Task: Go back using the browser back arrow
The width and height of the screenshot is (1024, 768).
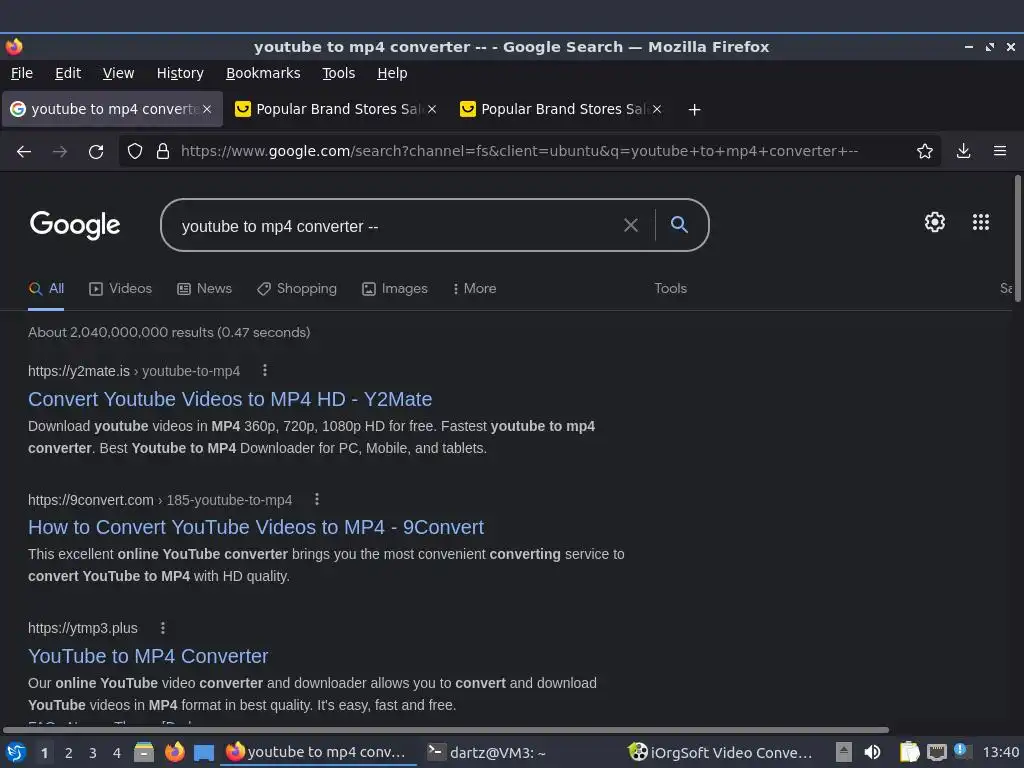Action: [24, 152]
